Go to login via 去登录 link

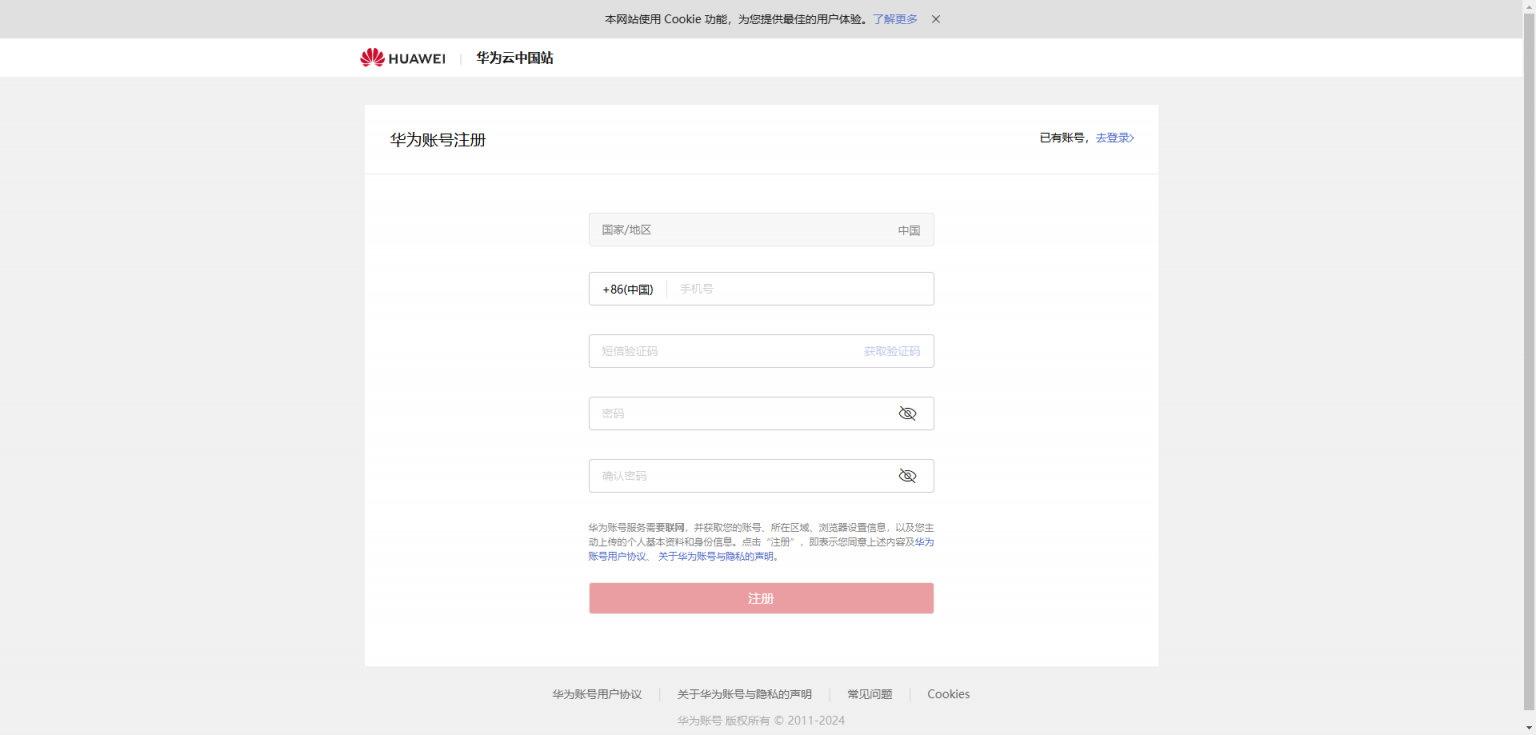tap(1114, 138)
